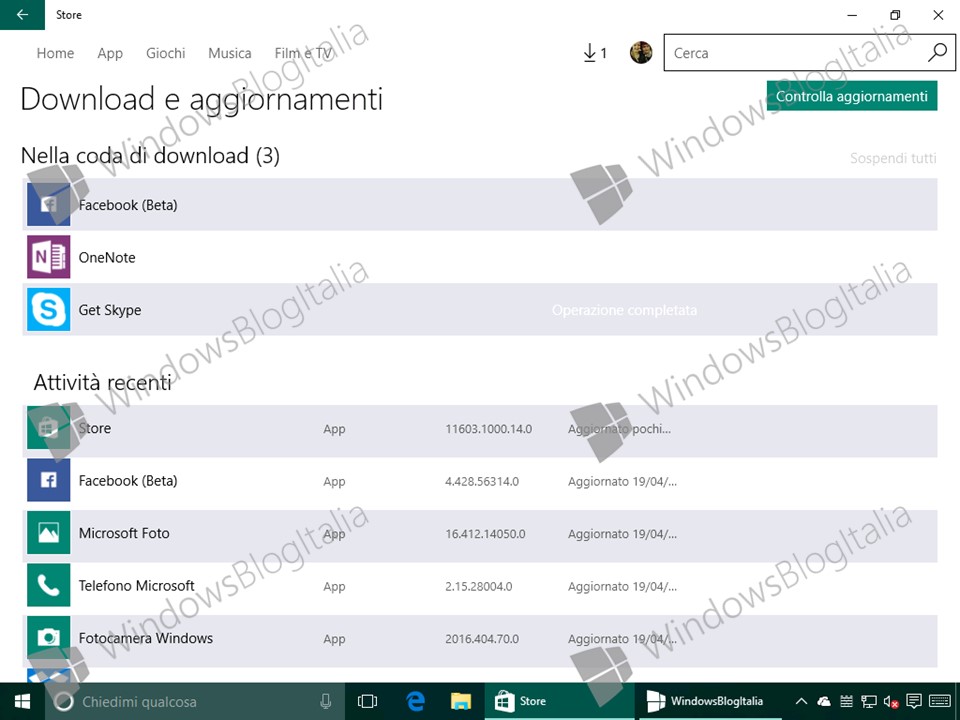Open the network tray icon

coord(868,701)
